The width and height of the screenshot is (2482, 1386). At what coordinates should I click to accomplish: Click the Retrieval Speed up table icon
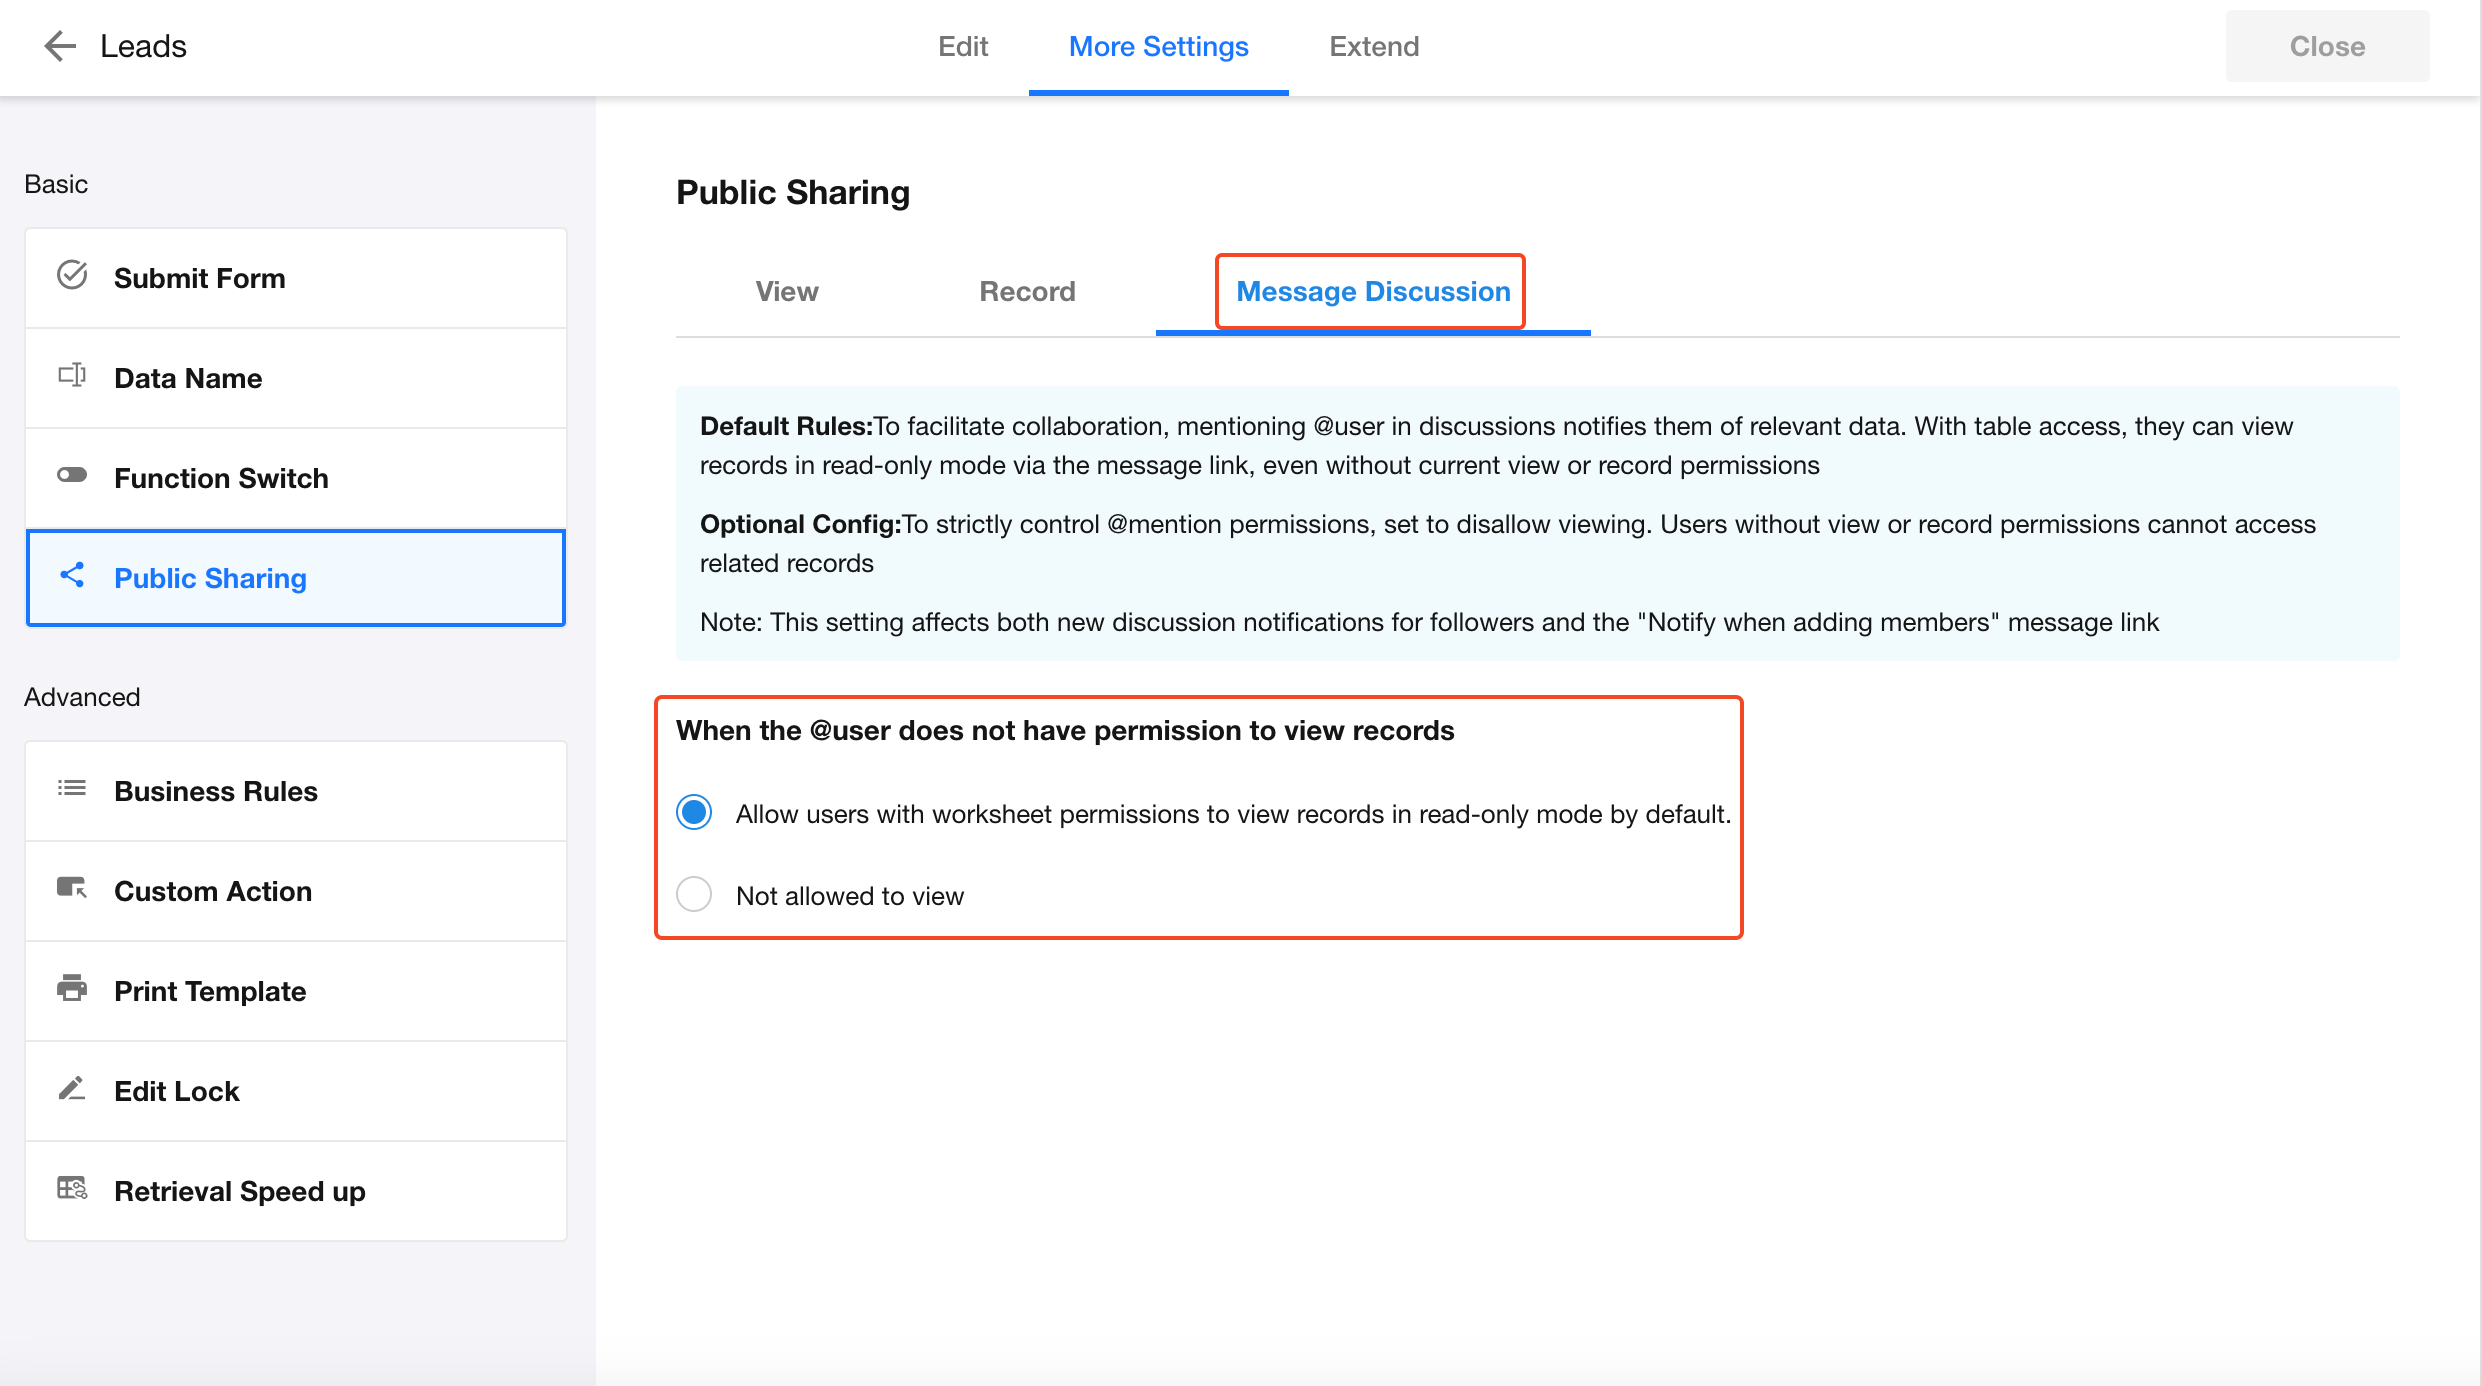tap(72, 1188)
